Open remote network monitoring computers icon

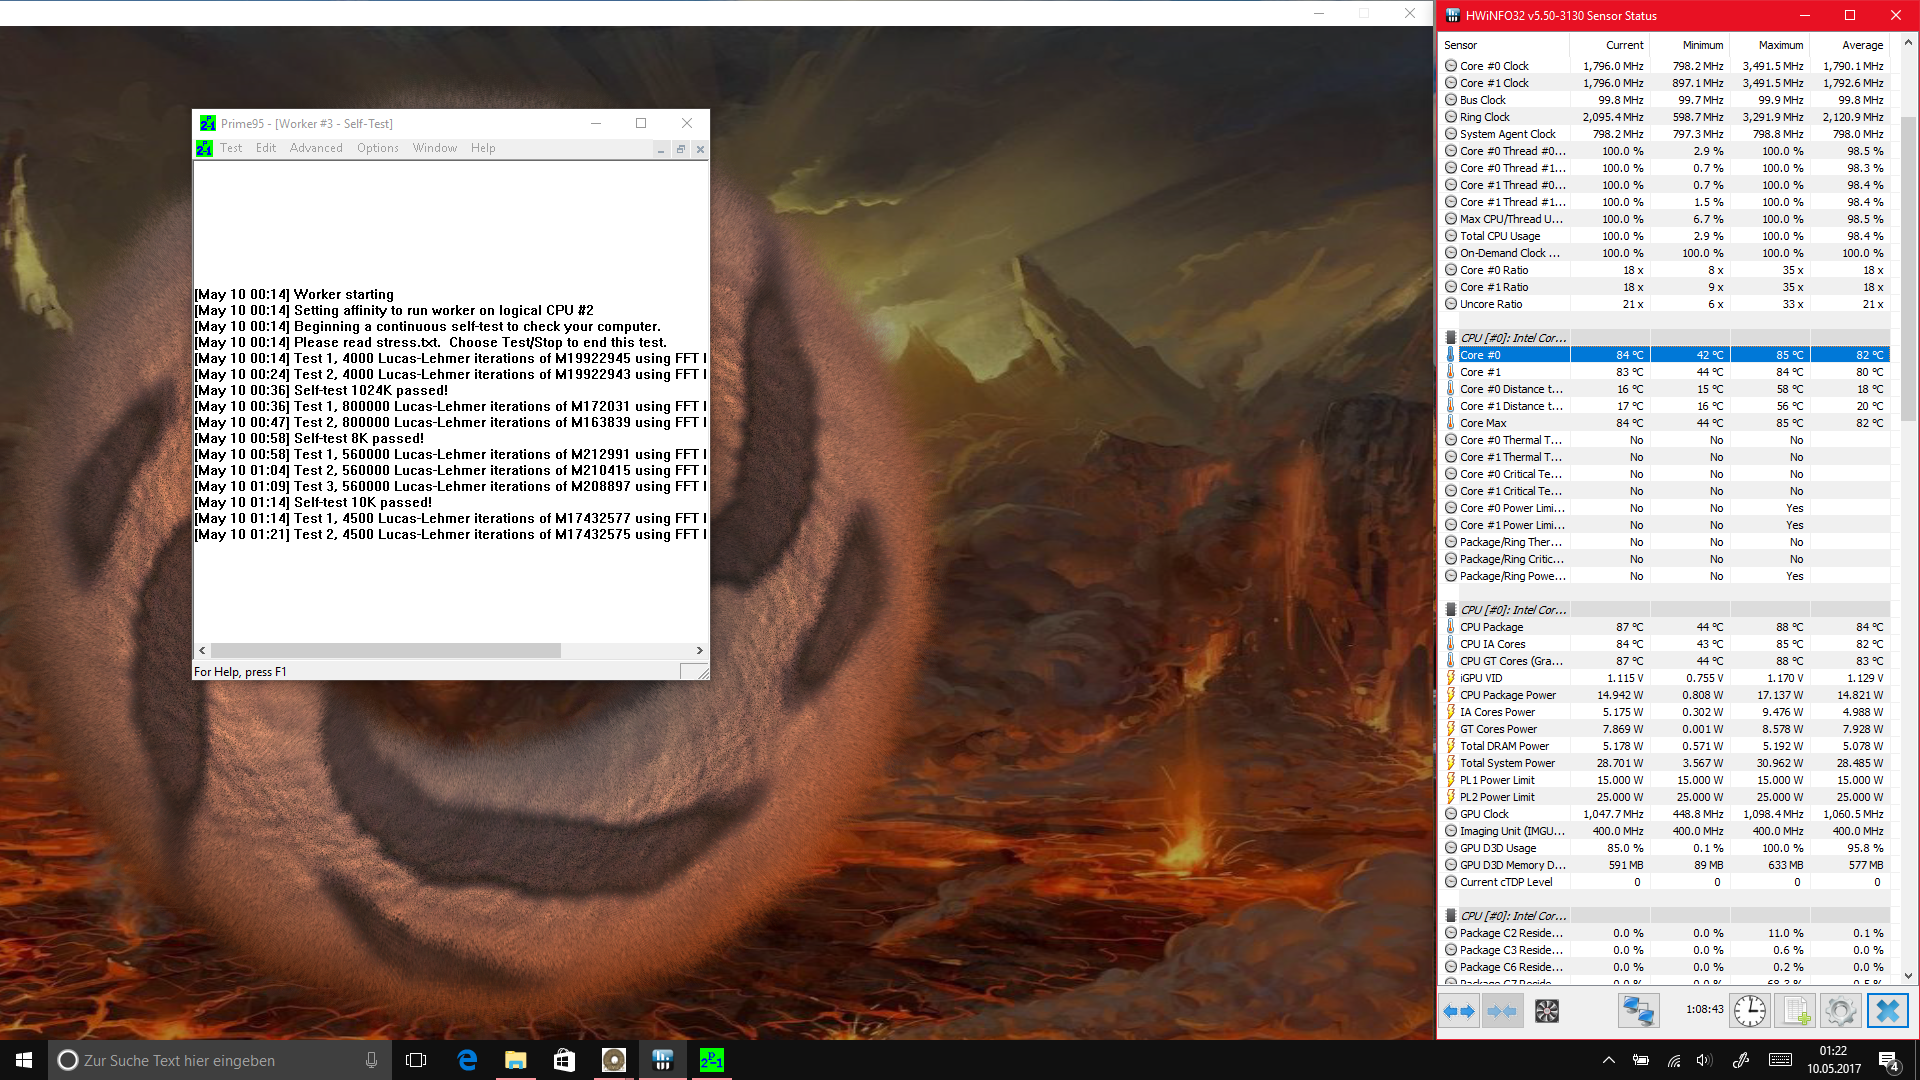(1638, 1011)
